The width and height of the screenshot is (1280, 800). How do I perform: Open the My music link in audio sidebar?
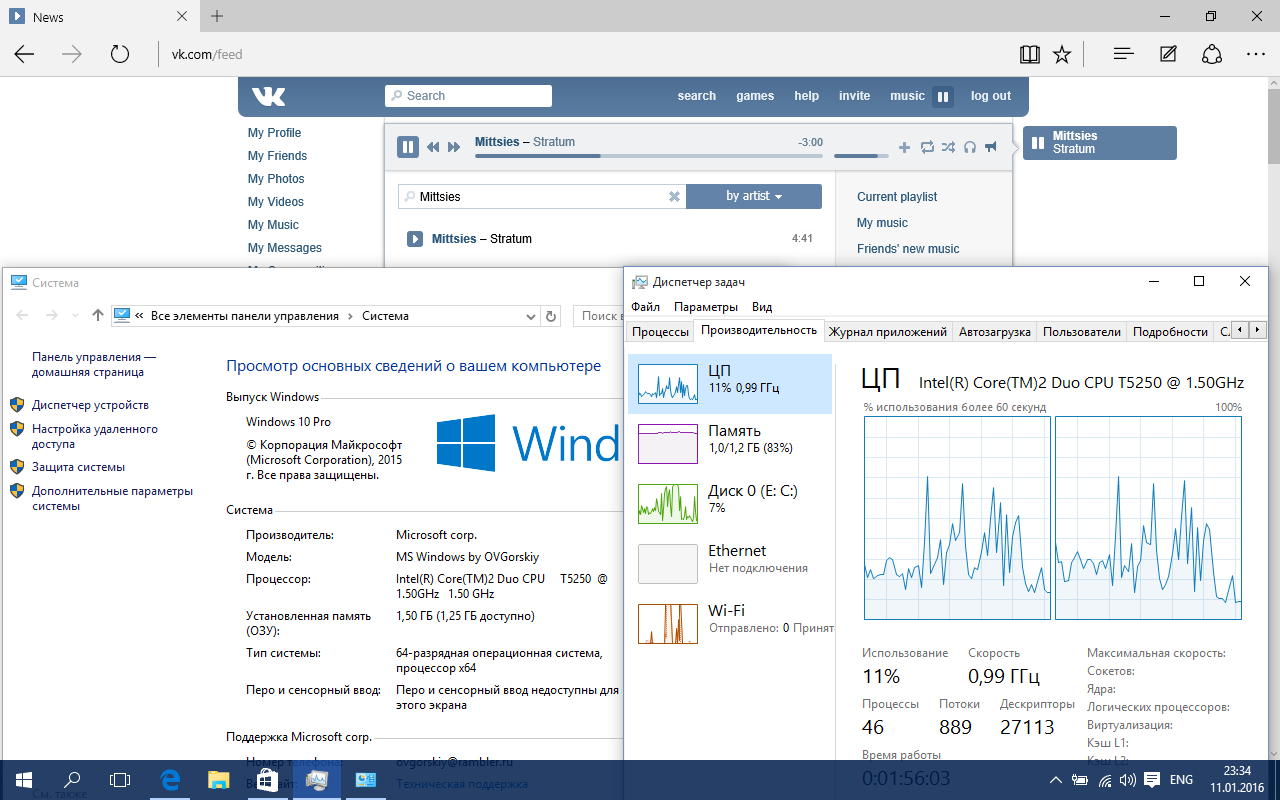point(882,223)
